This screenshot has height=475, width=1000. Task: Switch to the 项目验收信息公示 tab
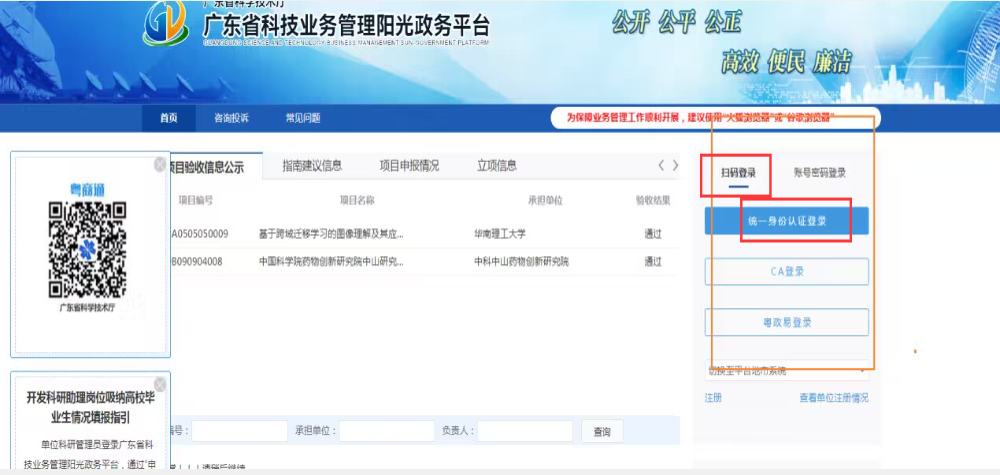(x=207, y=167)
